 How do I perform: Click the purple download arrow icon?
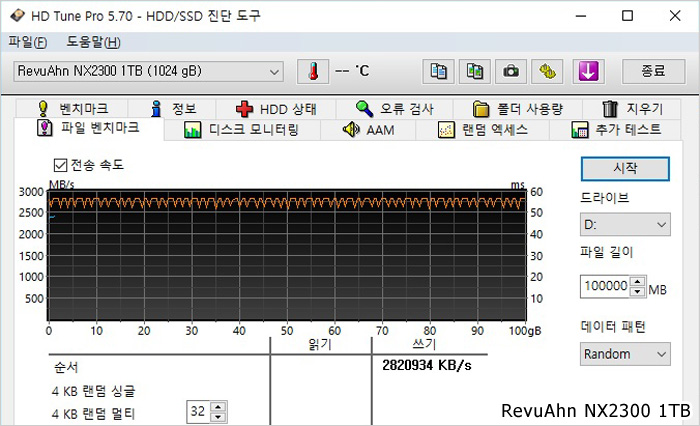(588, 71)
